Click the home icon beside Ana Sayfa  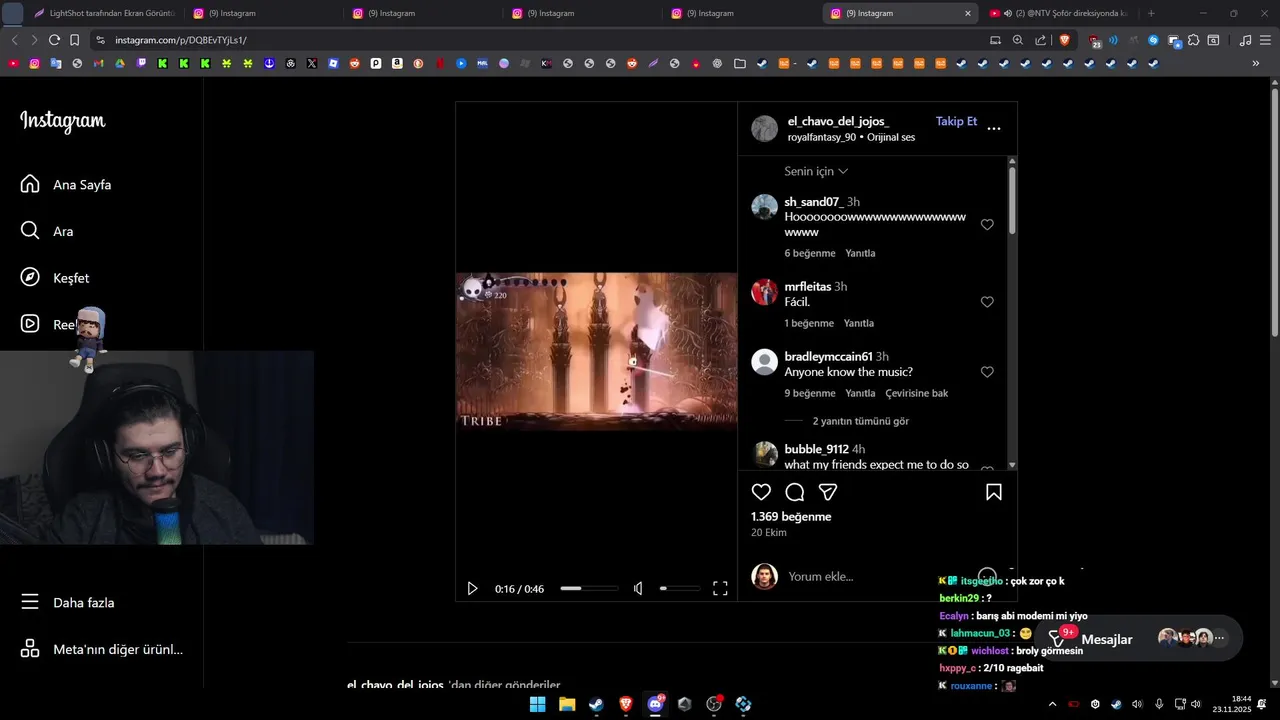(30, 184)
